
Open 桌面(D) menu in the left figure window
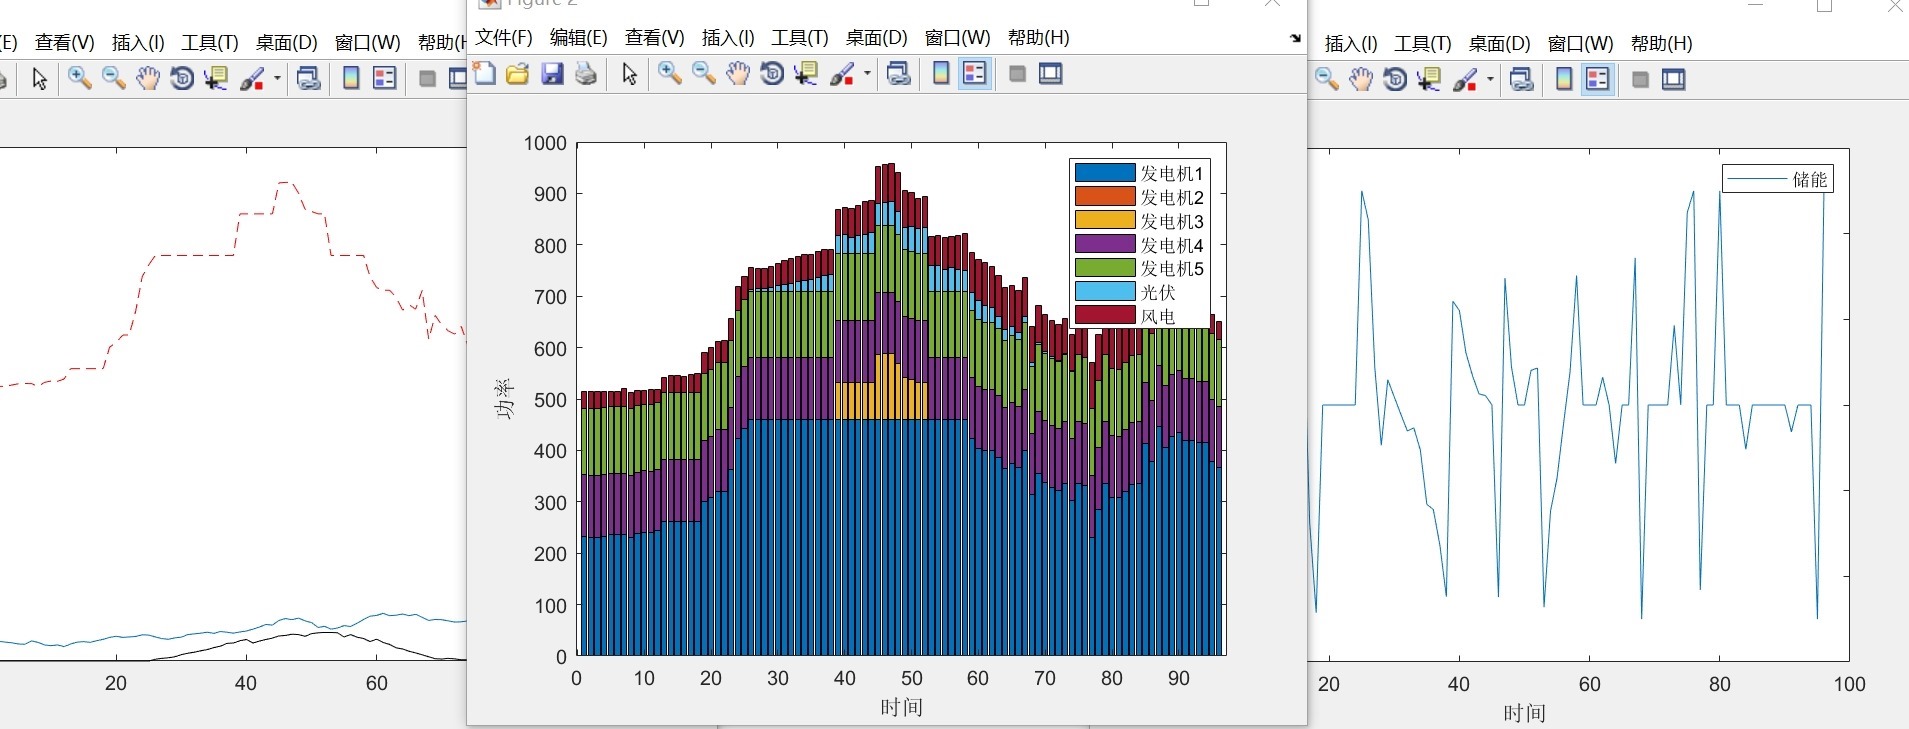point(287,43)
